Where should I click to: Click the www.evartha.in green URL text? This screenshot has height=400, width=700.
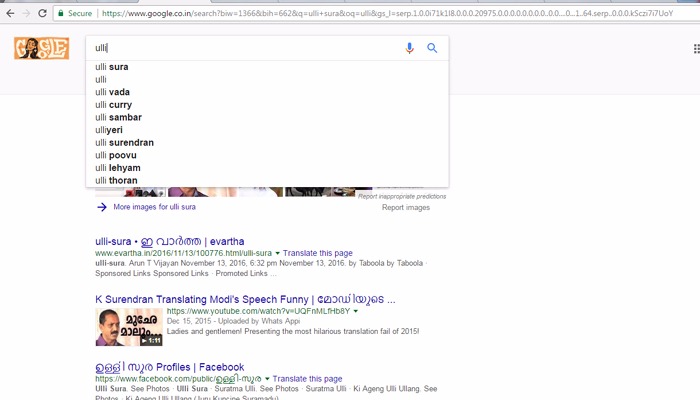coord(183,253)
